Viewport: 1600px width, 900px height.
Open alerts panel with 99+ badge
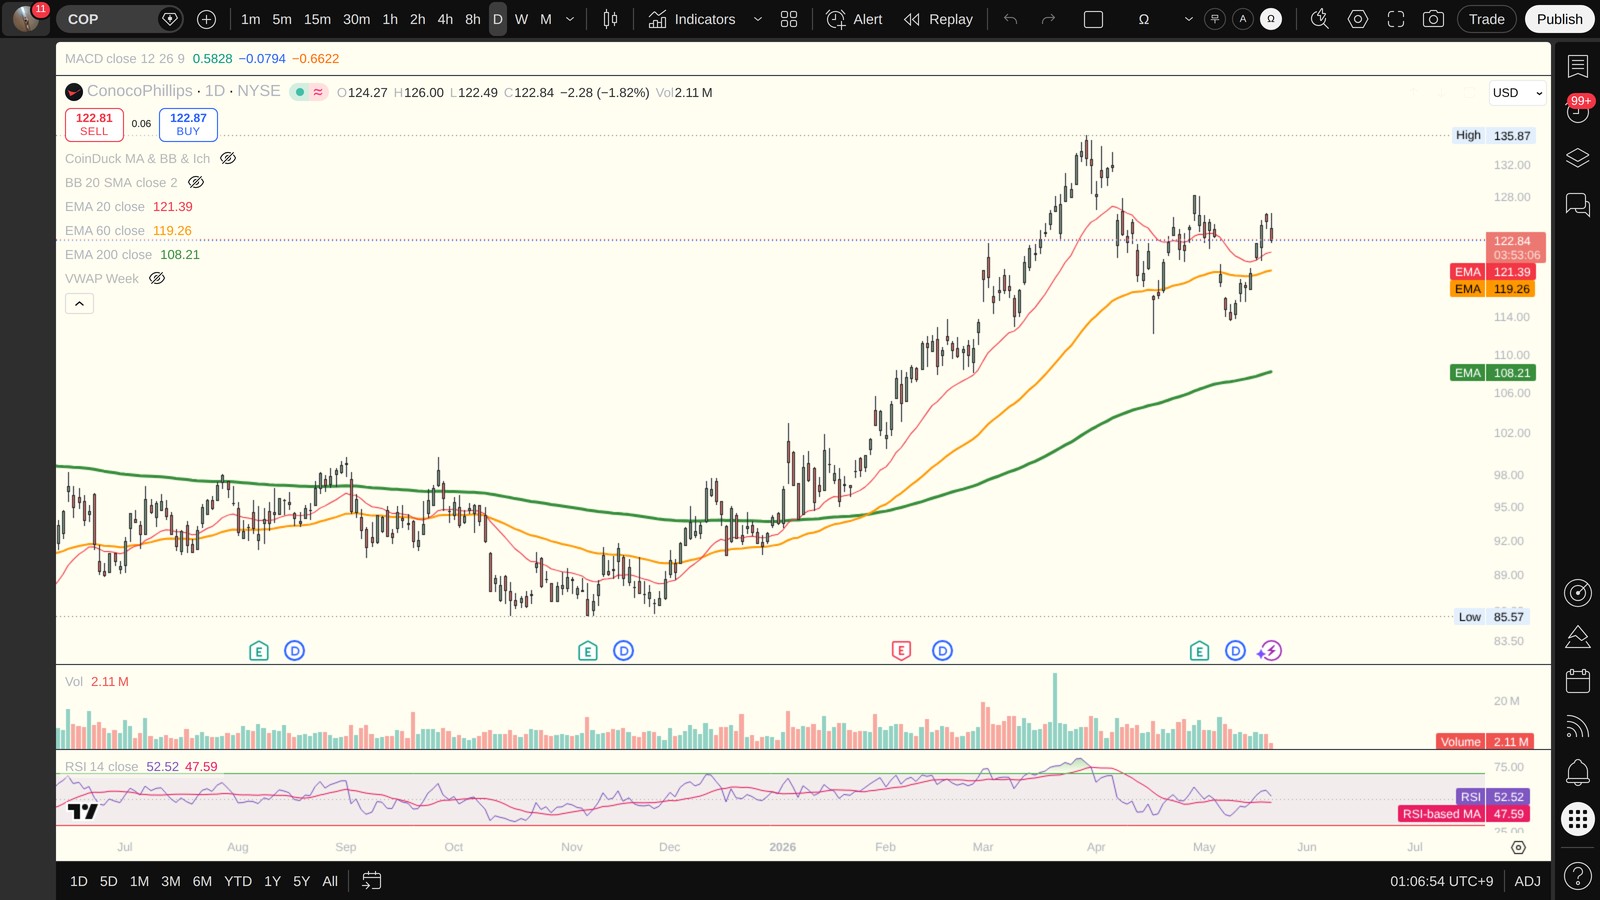coord(1578,110)
